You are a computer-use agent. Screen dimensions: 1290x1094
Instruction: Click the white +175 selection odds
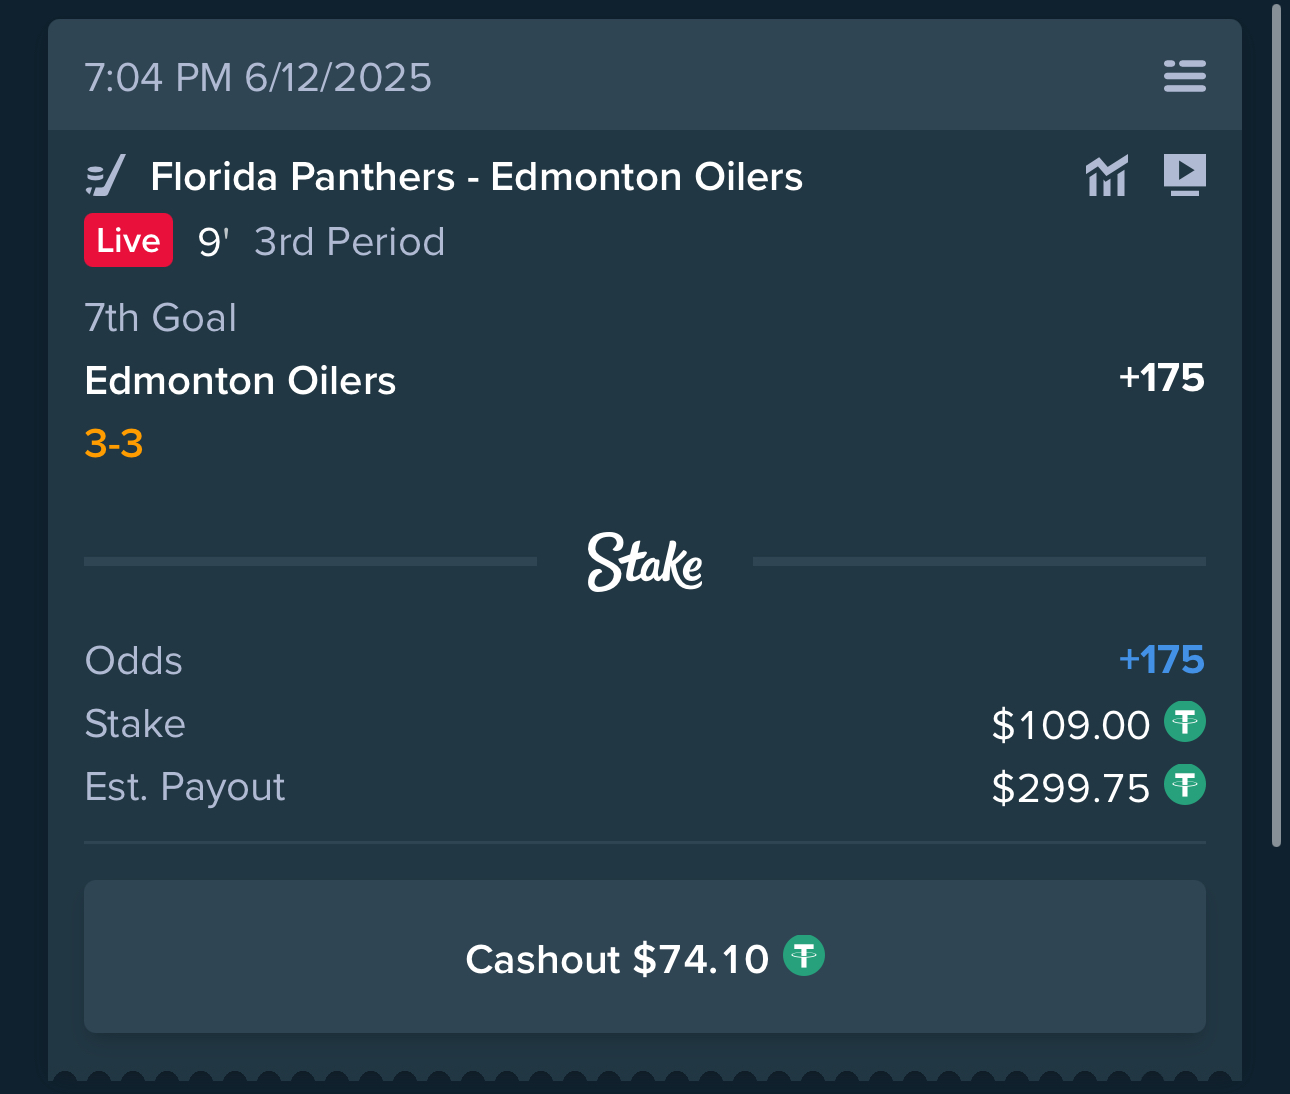(x=1161, y=378)
